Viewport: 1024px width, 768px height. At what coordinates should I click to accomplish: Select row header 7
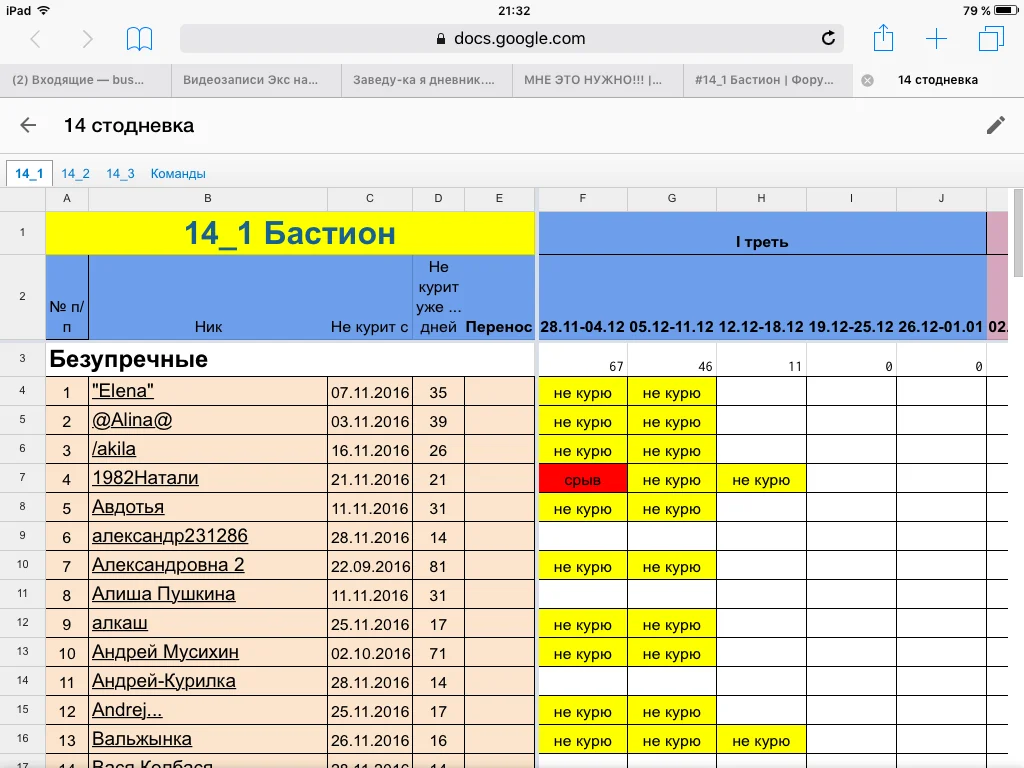pyautogui.click(x=22, y=477)
